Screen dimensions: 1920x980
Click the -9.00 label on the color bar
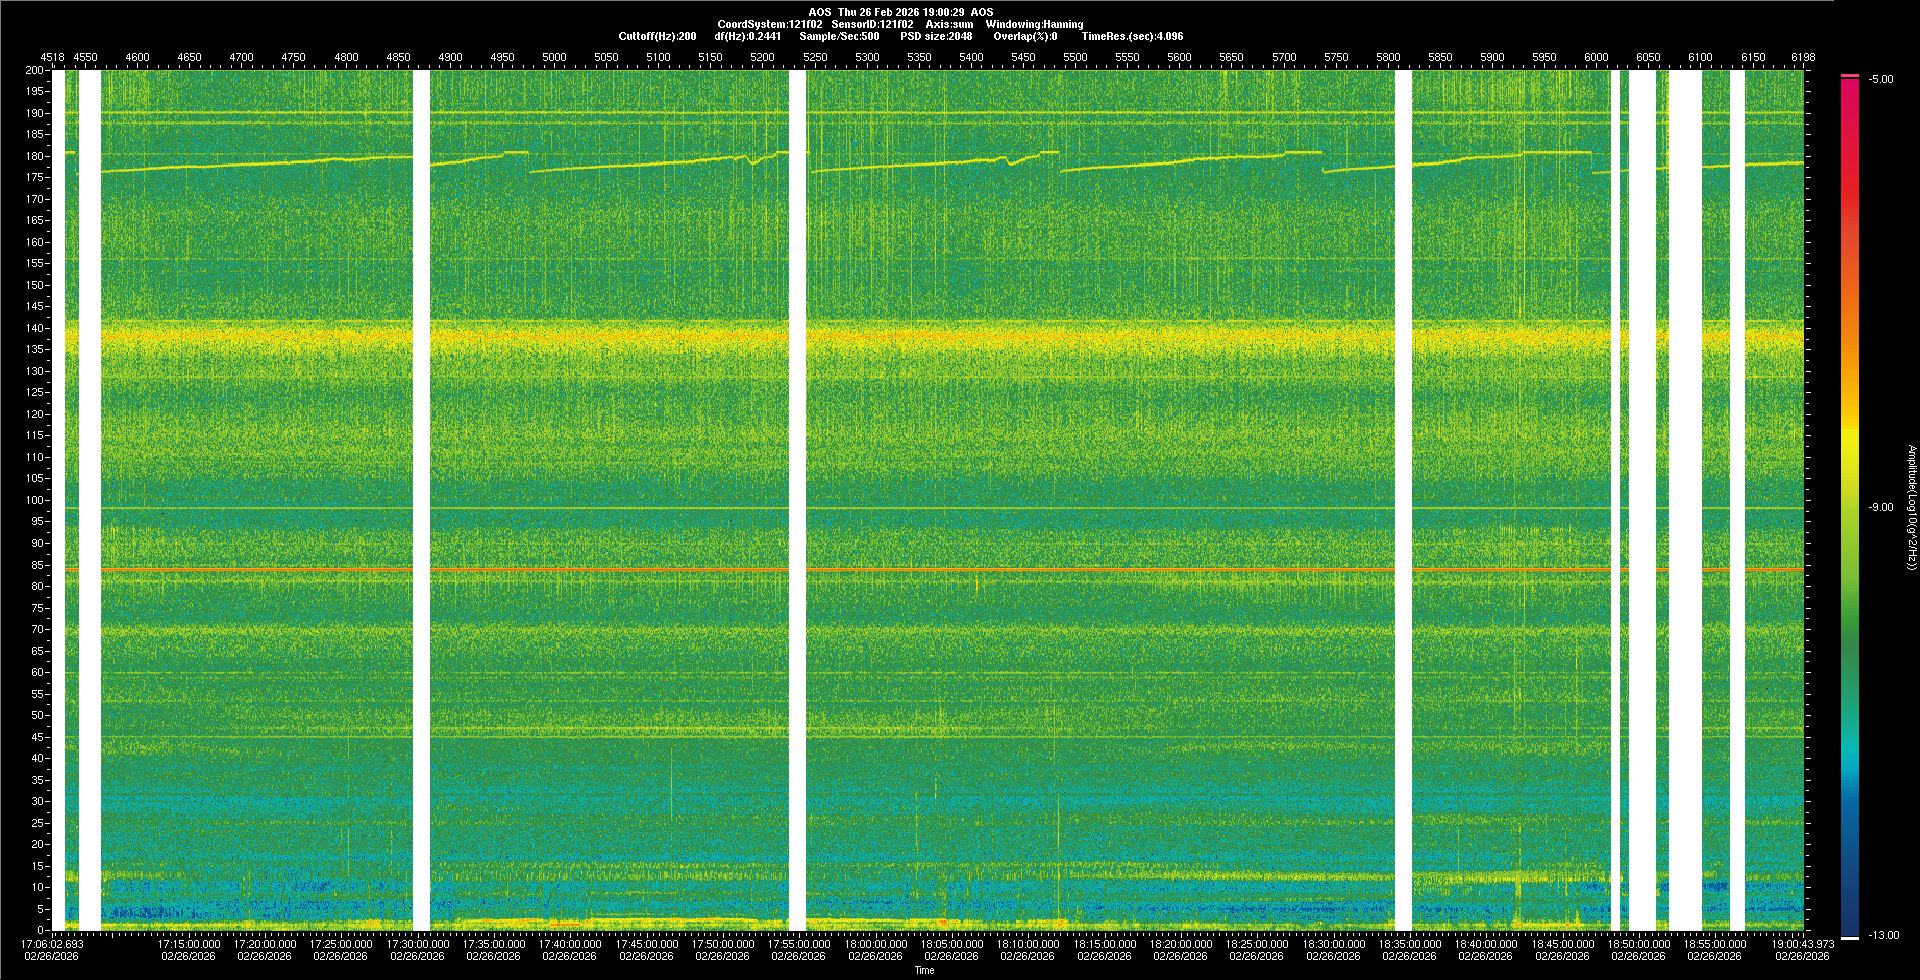(1880, 508)
